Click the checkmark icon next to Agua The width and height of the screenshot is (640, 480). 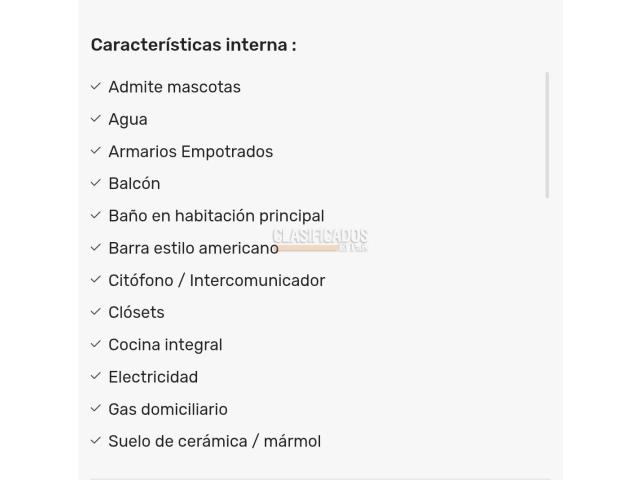tap(96, 119)
